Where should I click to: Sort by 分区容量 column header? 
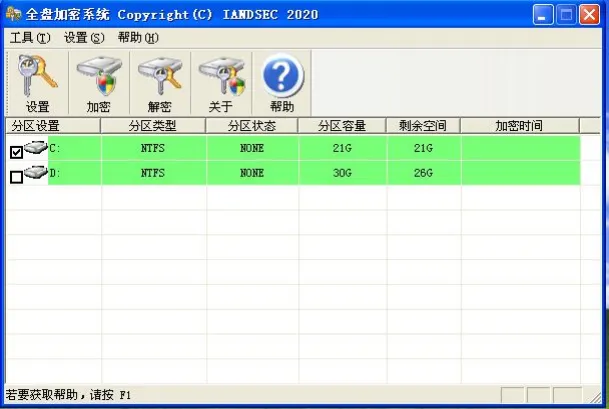(x=342, y=126)
